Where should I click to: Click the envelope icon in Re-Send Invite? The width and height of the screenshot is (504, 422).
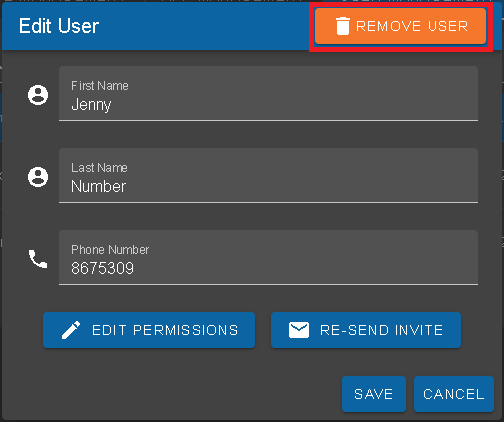(x=299, y=330)
